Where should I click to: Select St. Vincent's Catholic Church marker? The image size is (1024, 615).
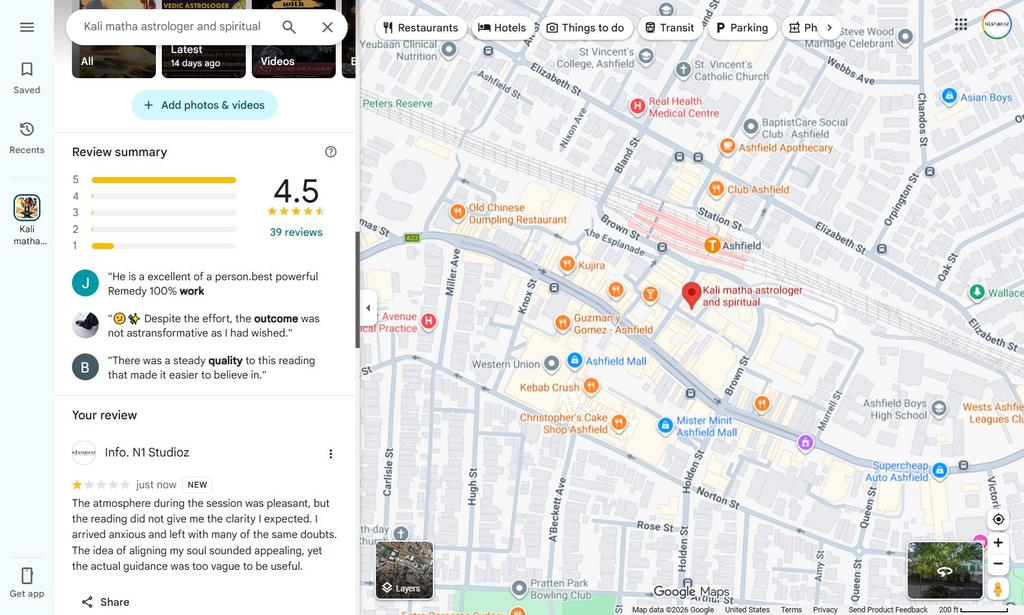(682, 69)
